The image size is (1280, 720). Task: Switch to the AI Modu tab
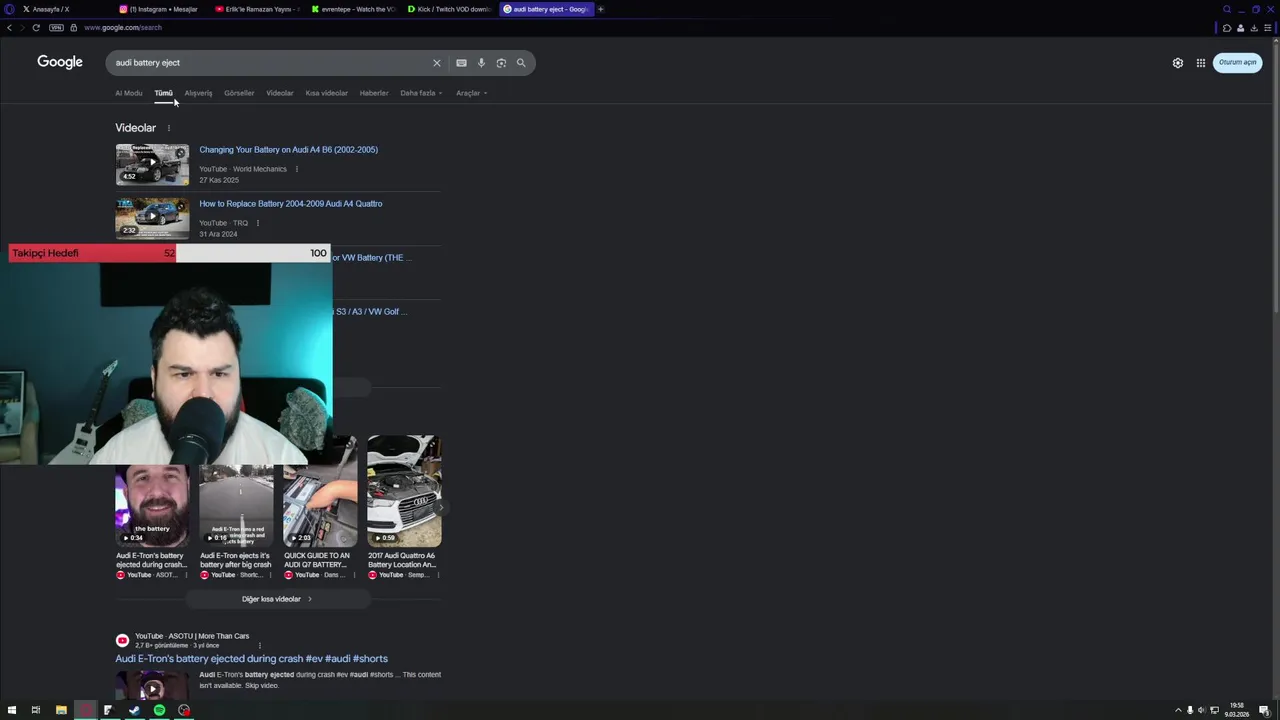point(129,93)
